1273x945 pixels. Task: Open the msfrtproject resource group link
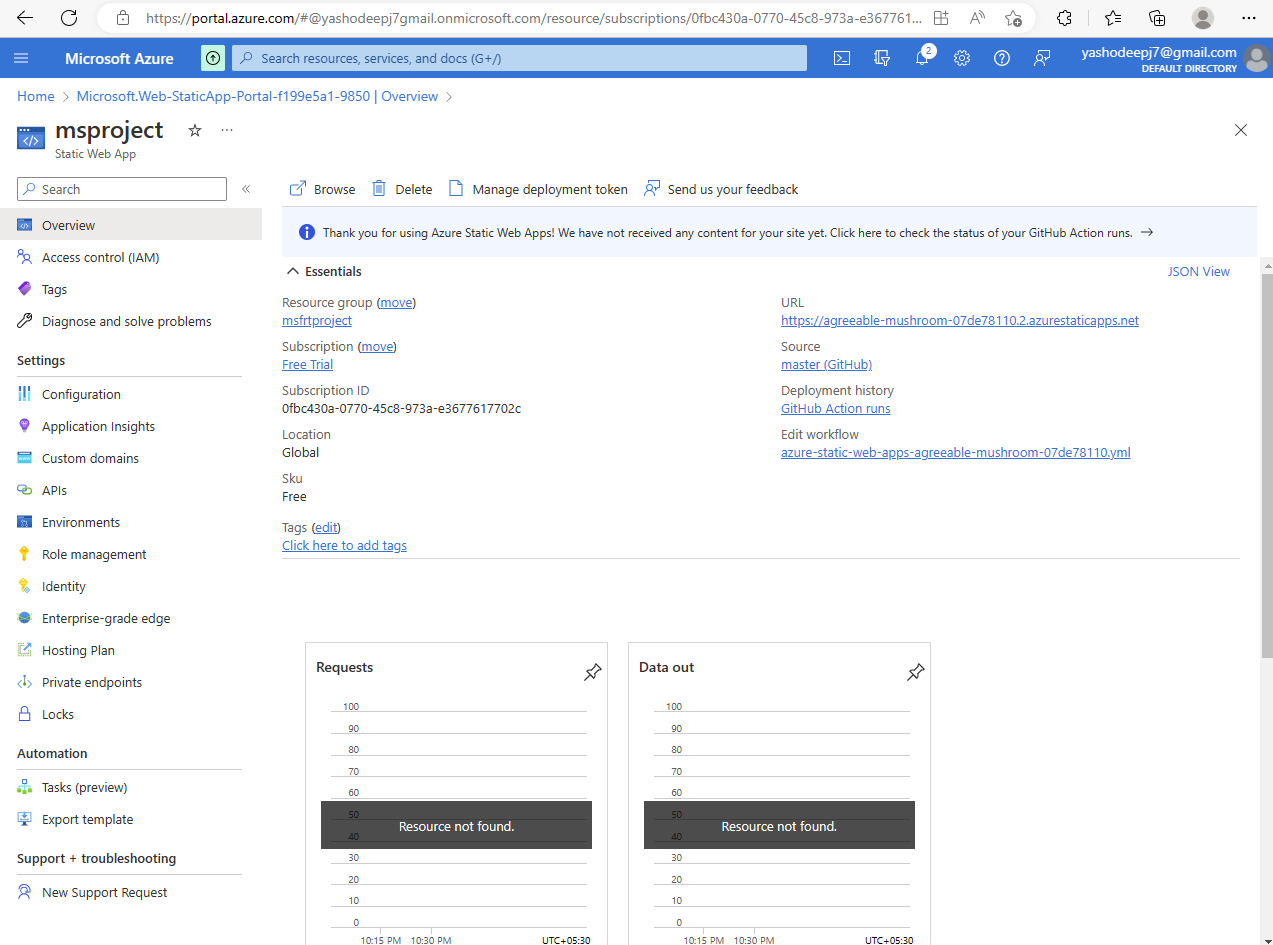317,320
